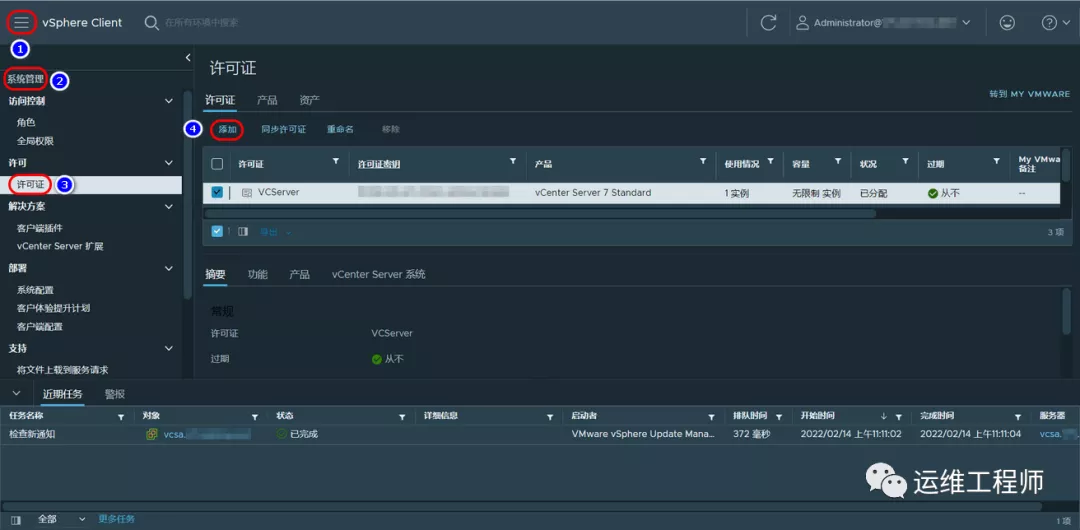
Task: Click the 添加 button to add license
Action: pyautogui.click(x=228, y=129)
